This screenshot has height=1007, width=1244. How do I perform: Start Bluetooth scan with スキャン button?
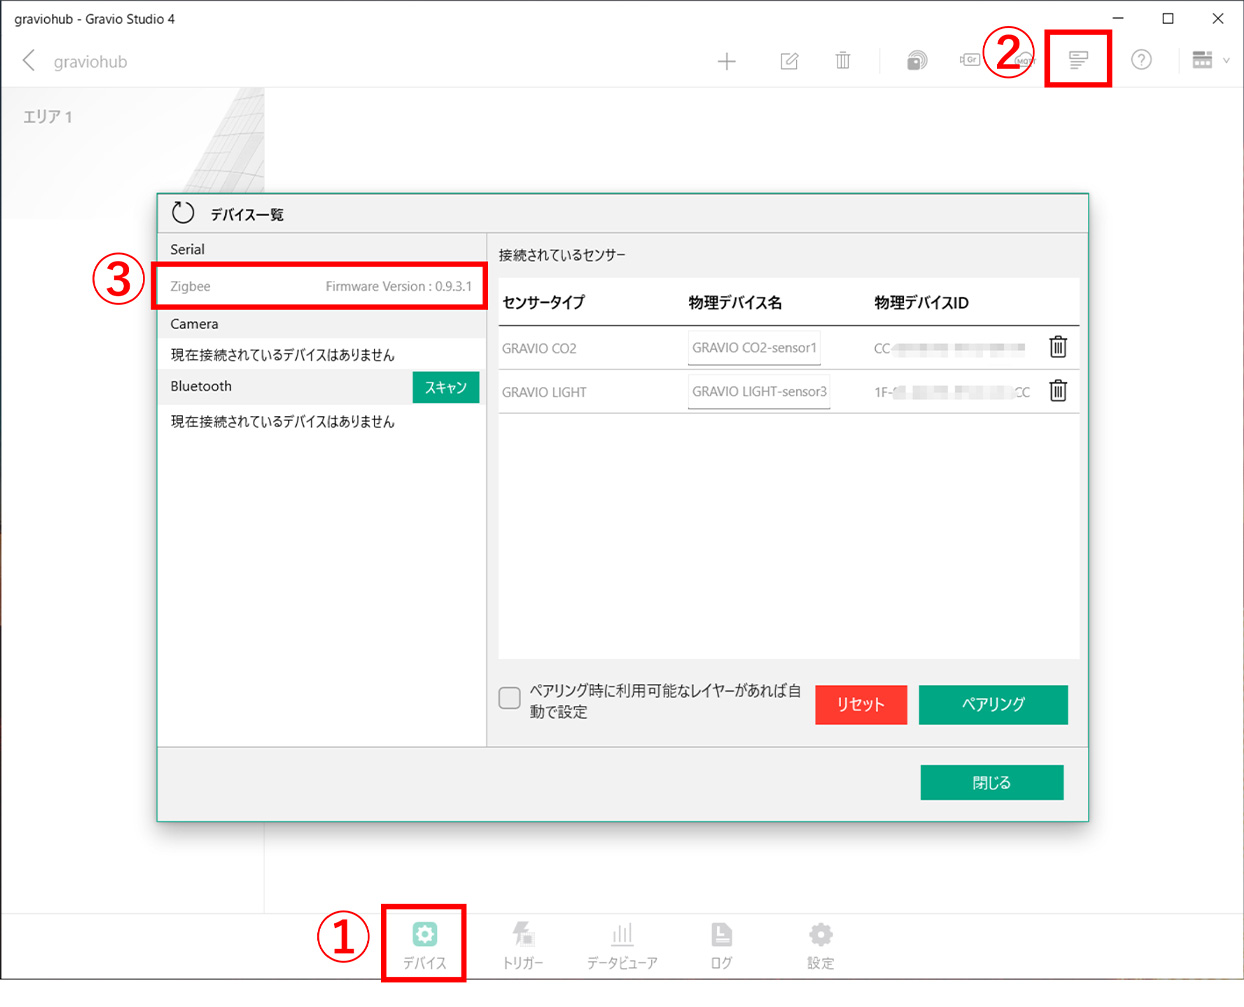[446, 387]
